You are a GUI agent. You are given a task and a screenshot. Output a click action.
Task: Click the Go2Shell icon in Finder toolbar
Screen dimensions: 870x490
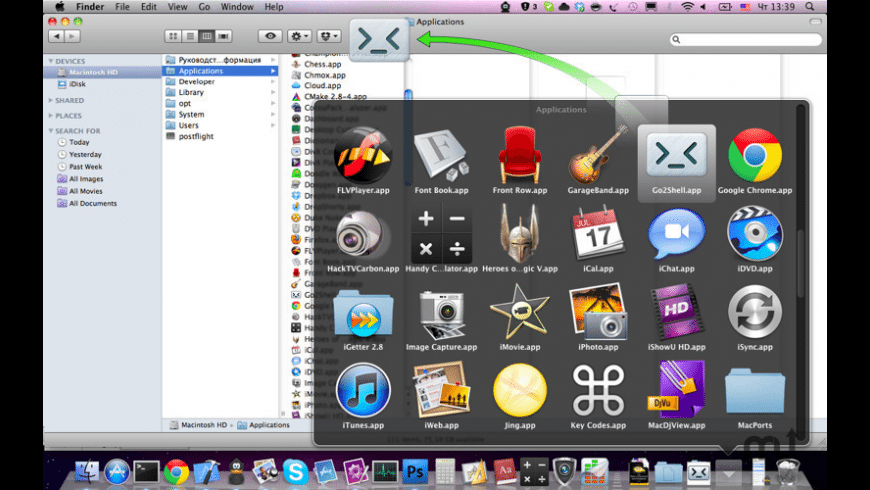pyautogui.click(x=380, y=40)
